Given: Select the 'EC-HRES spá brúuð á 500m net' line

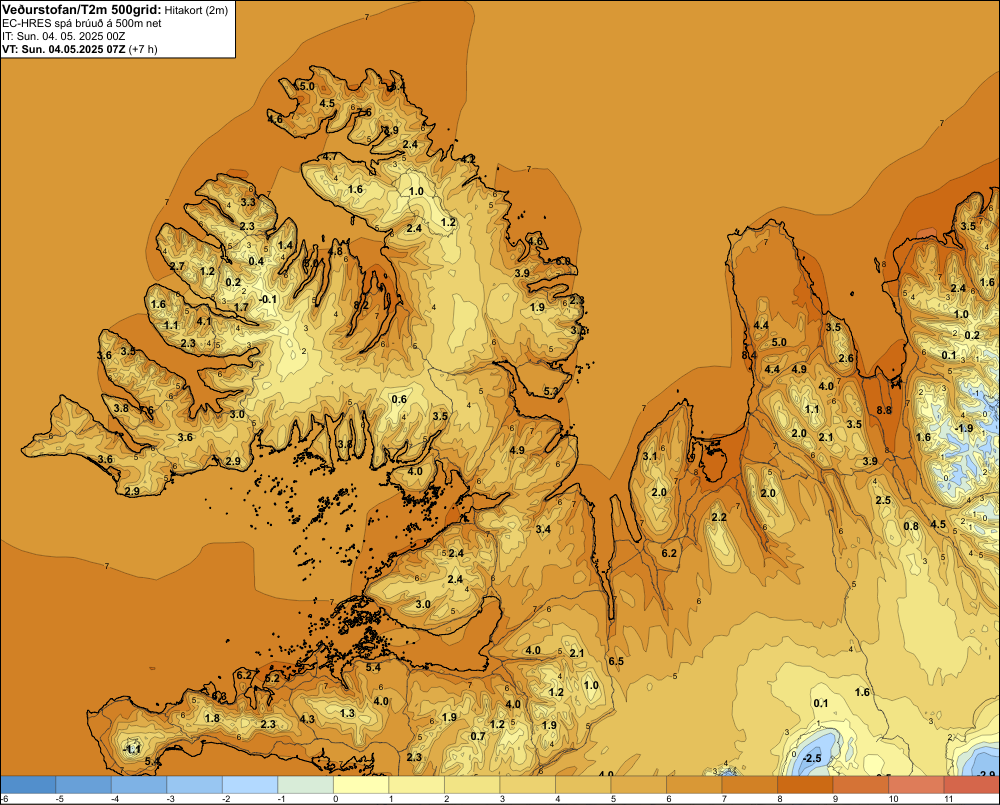Looking at the screenshot, I should coord(82,23).
